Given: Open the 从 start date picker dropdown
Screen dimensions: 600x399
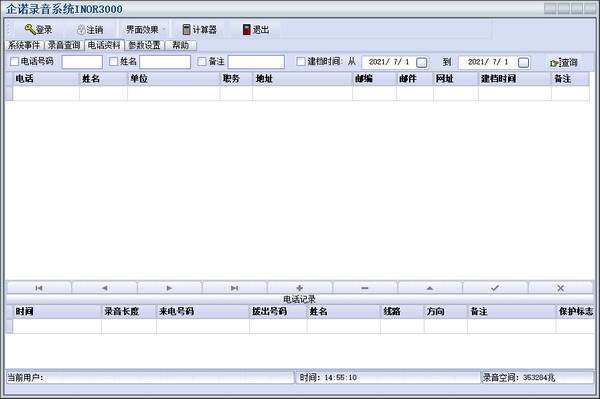Looking at the screenshot, I should pyautogui.click(x=421, y=62).
